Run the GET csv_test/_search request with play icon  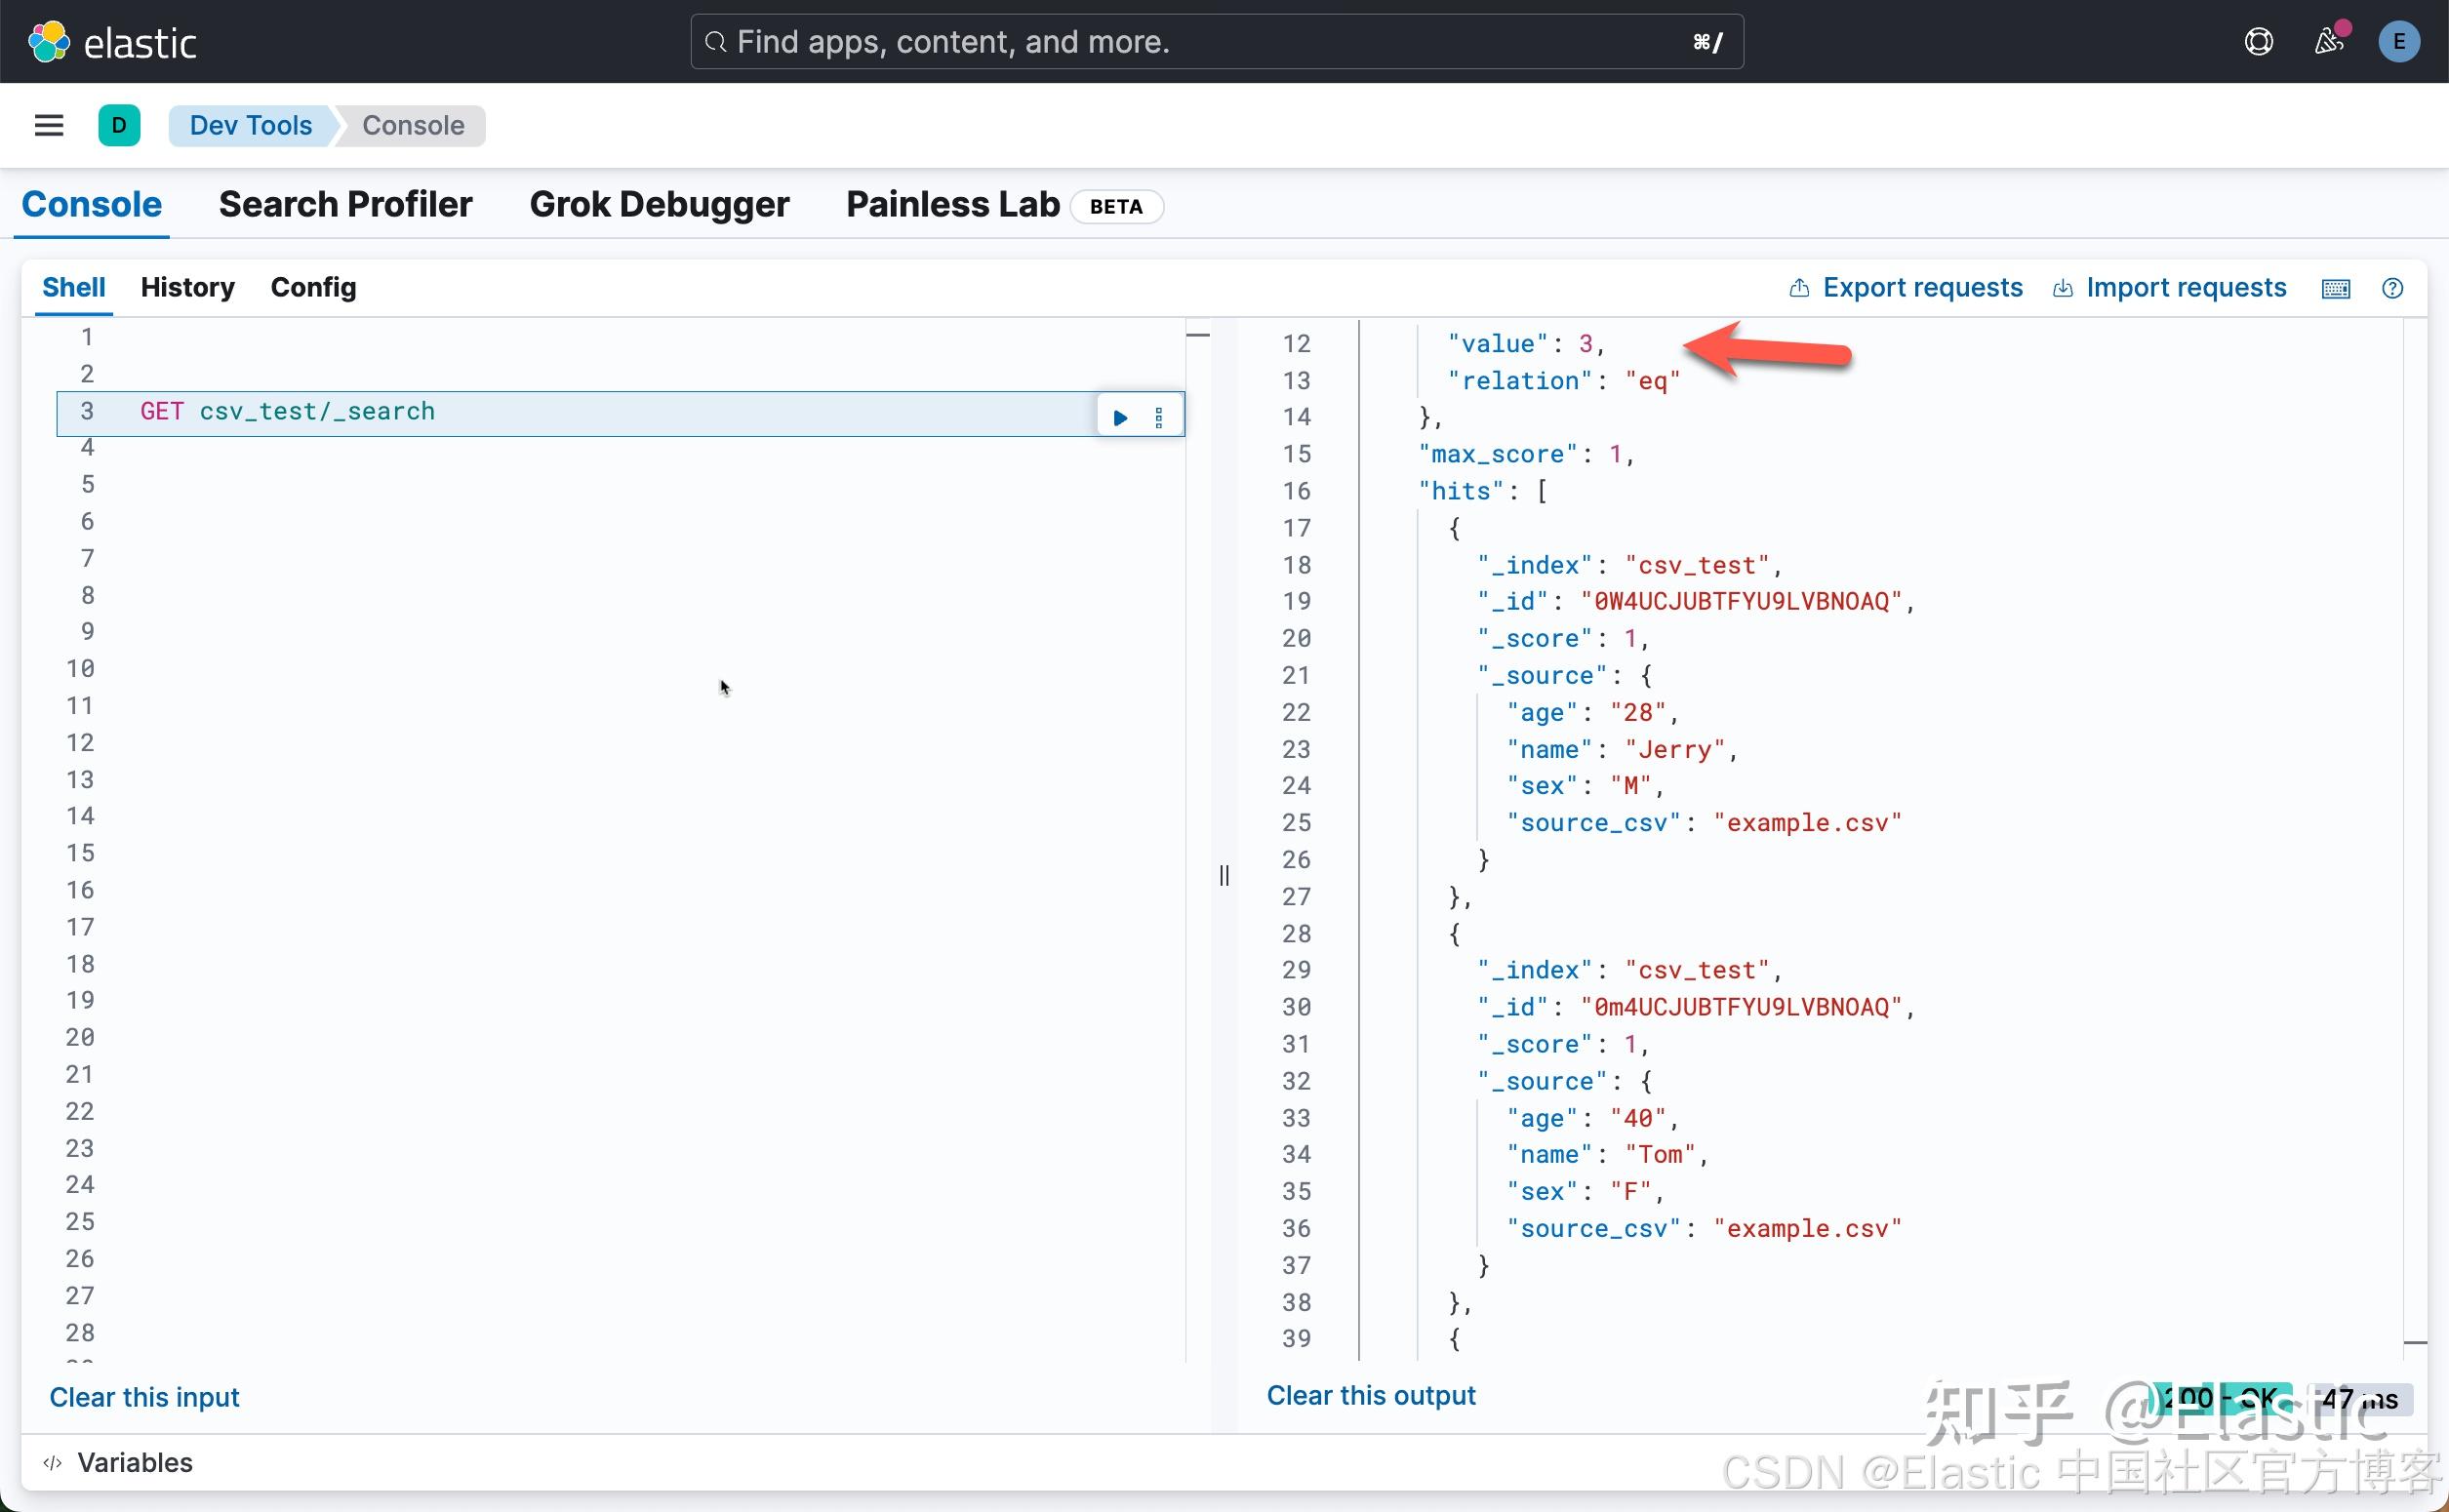[x=1118, y=416]
